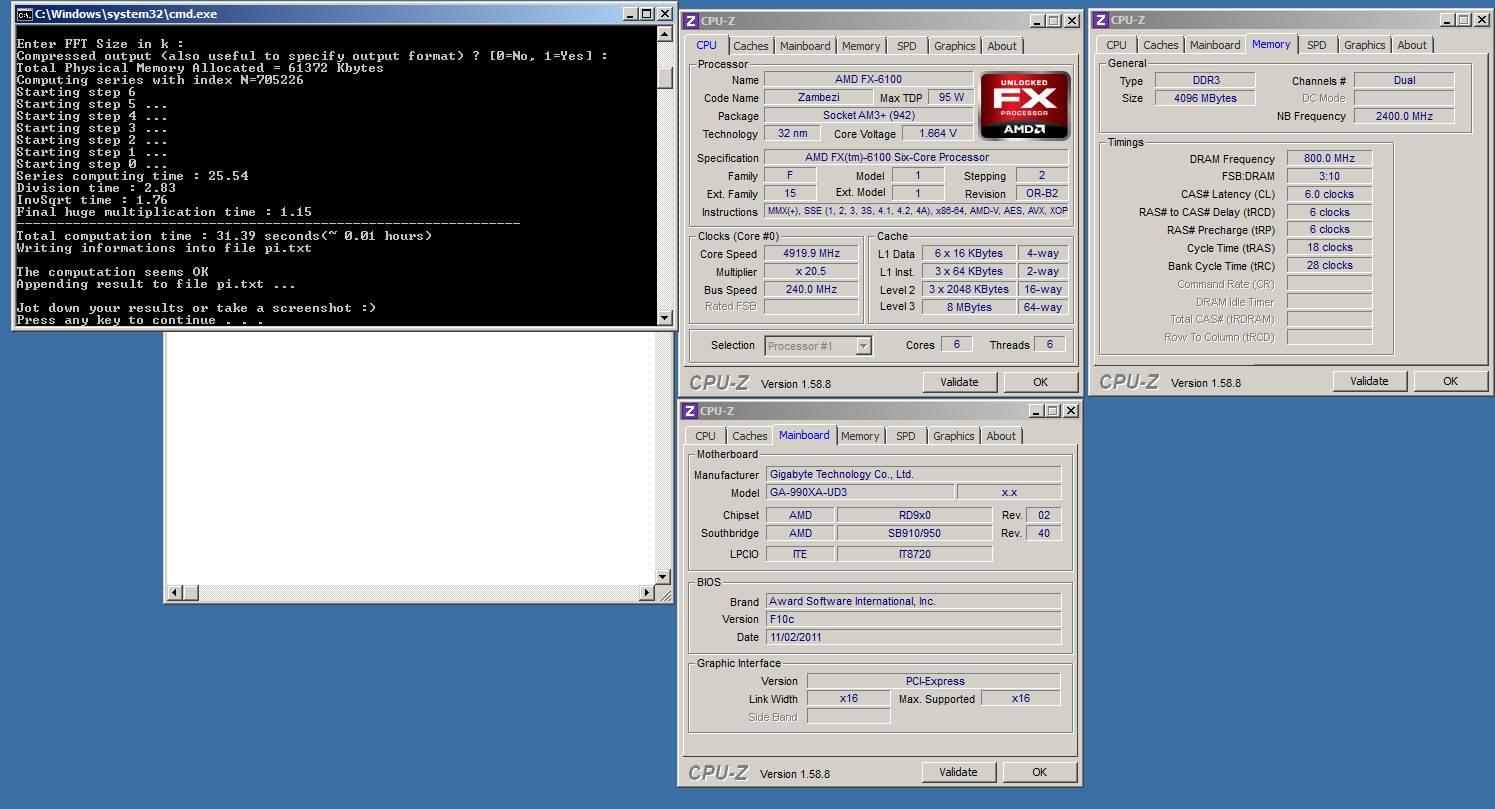Viewport: 1495px width, 809px height.
Task: Click the white window's scroll left arrow
Action: point(174,593)
